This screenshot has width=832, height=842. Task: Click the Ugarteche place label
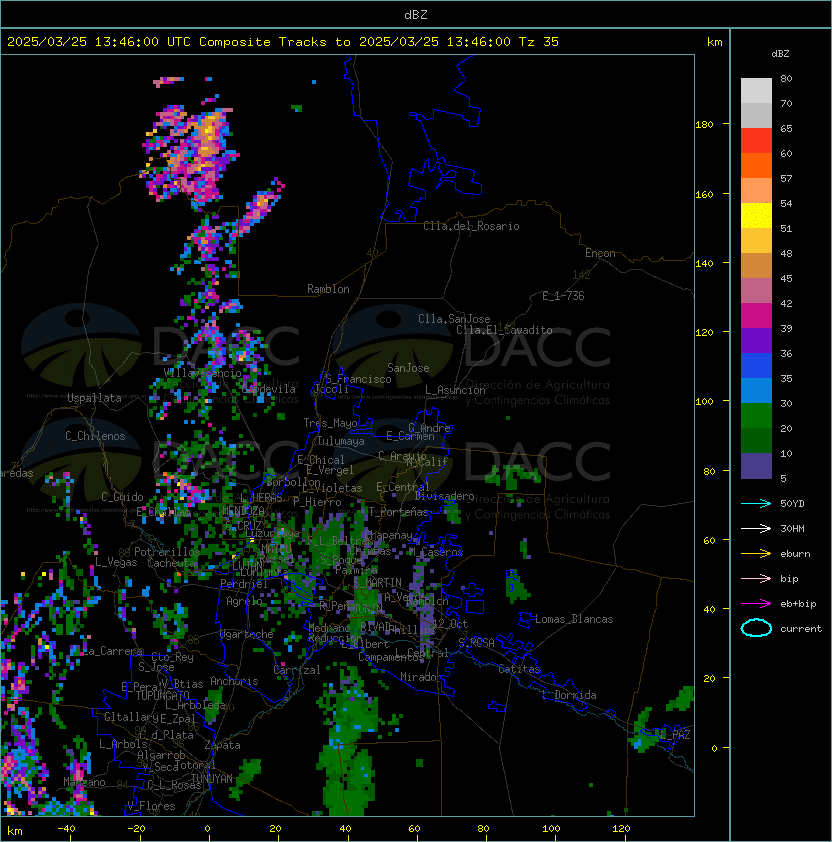coord(247,634)
